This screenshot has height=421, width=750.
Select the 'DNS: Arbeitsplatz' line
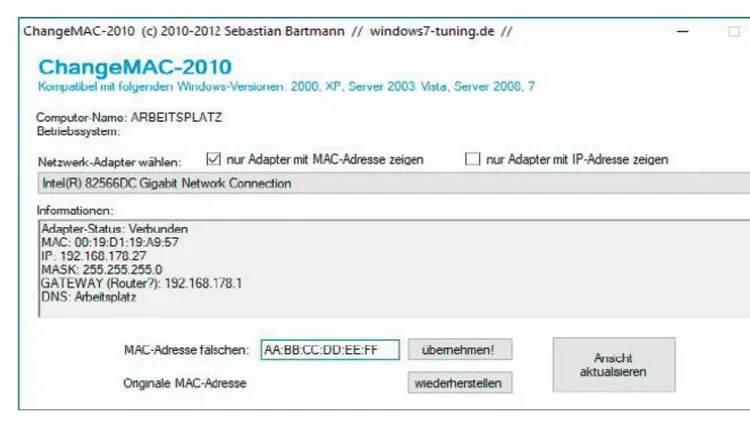[x=88, y=297]
